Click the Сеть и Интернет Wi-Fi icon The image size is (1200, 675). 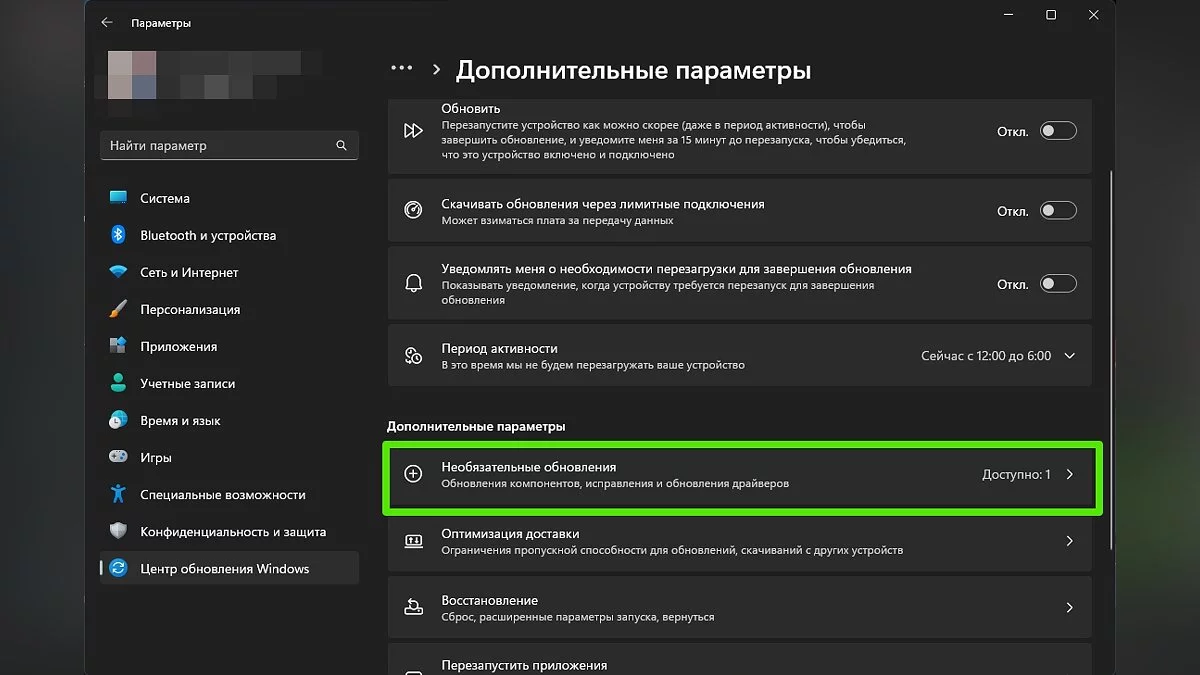[118, 272]
